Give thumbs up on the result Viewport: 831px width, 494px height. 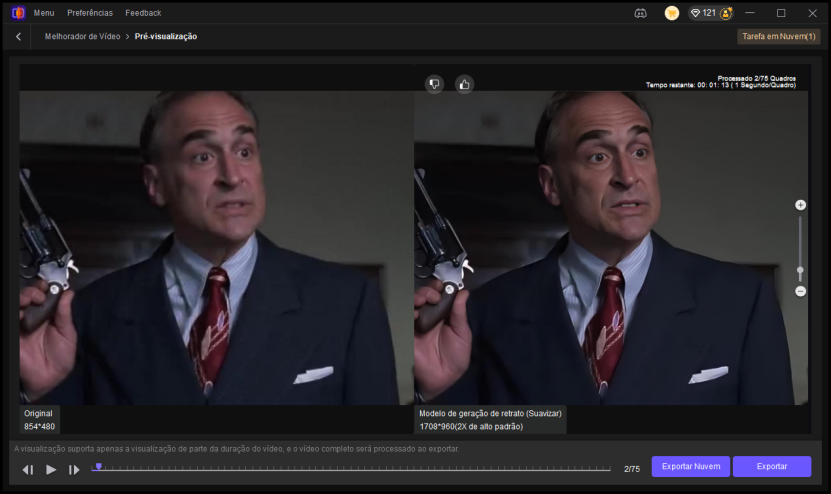464,84
